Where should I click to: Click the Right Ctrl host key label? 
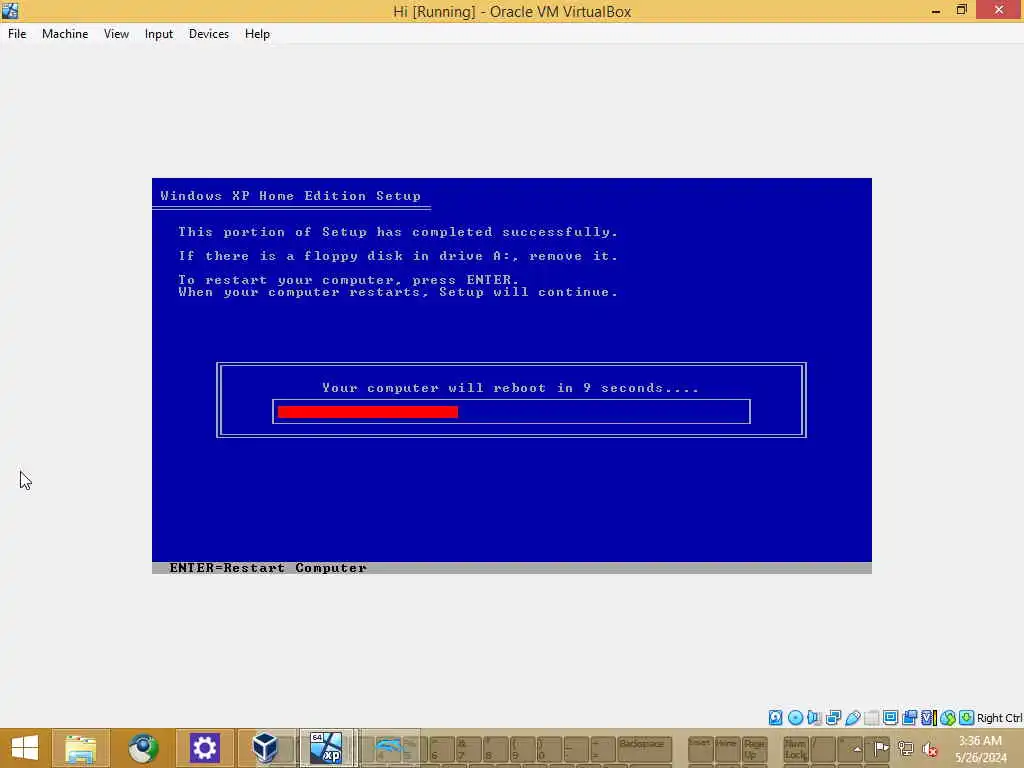(x=999, y=718)
